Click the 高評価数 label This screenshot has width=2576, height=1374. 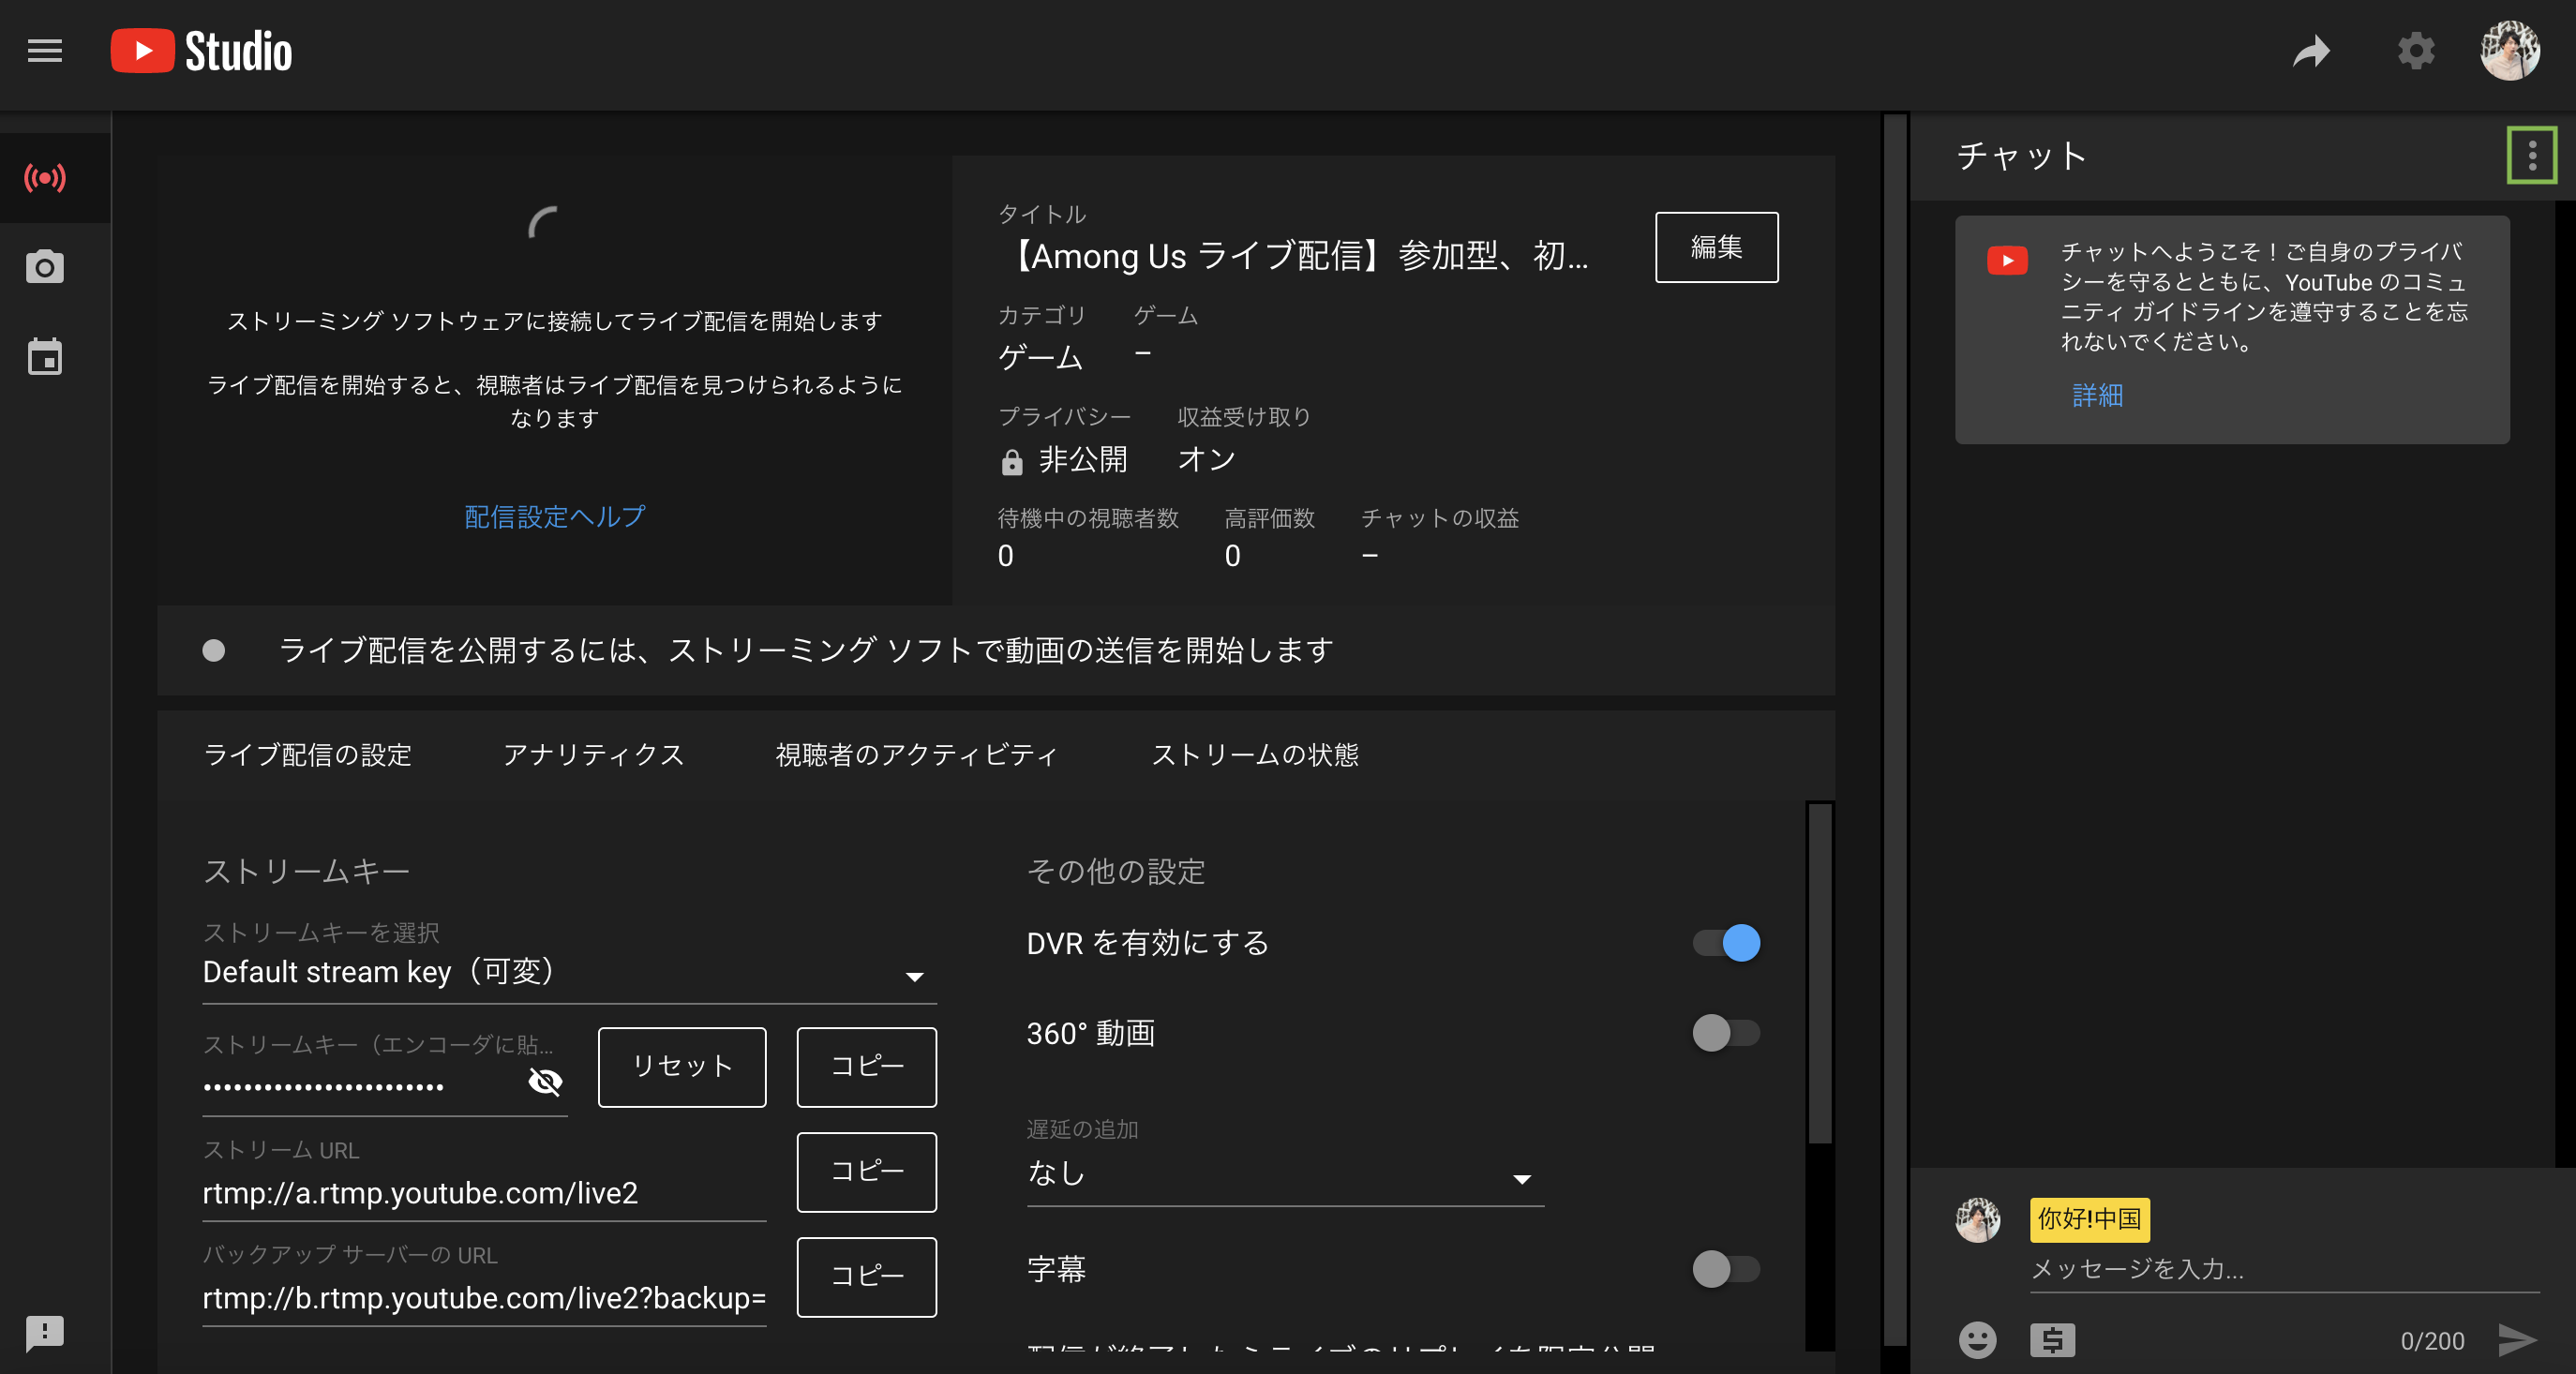click(x=1269, y=519)
